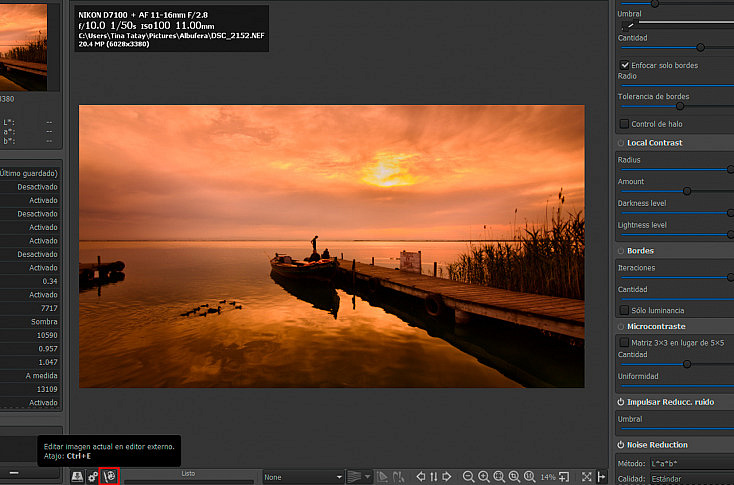
Task: Click the minus icon in left panel
Action: coord(14,473)
